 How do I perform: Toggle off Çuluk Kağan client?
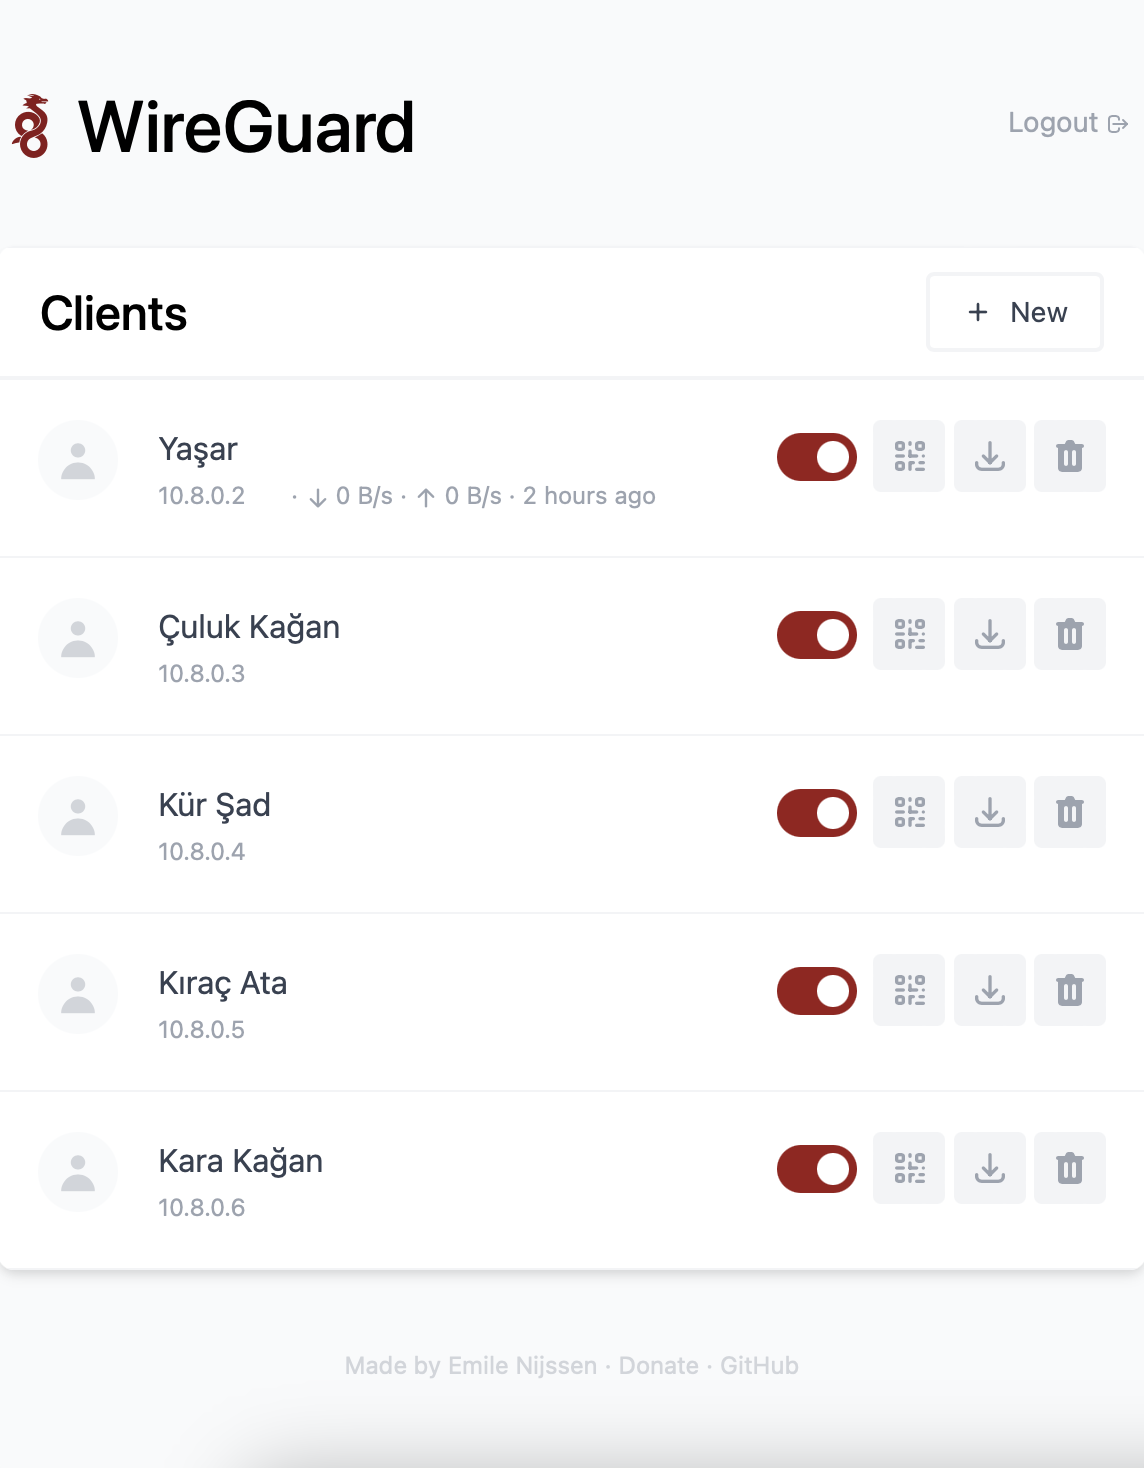(x=817, y=635)
